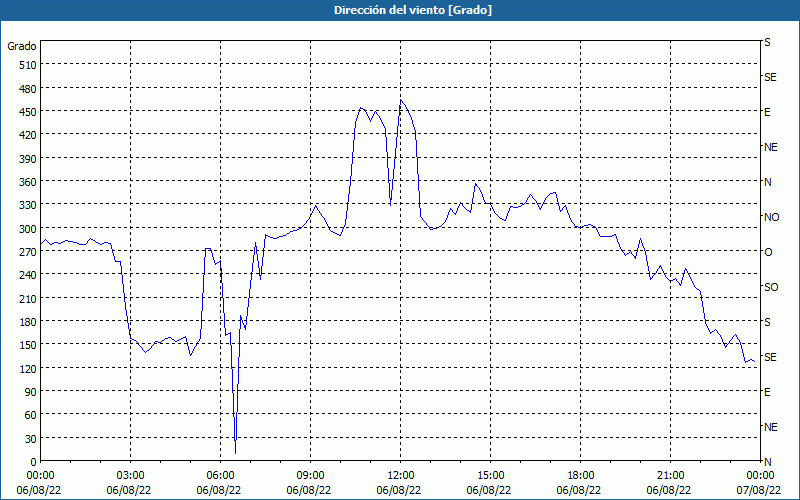Pick the 360 y-axis tick label
The width and height of the screenshot is (800, 500).
[x=27, y=182]
